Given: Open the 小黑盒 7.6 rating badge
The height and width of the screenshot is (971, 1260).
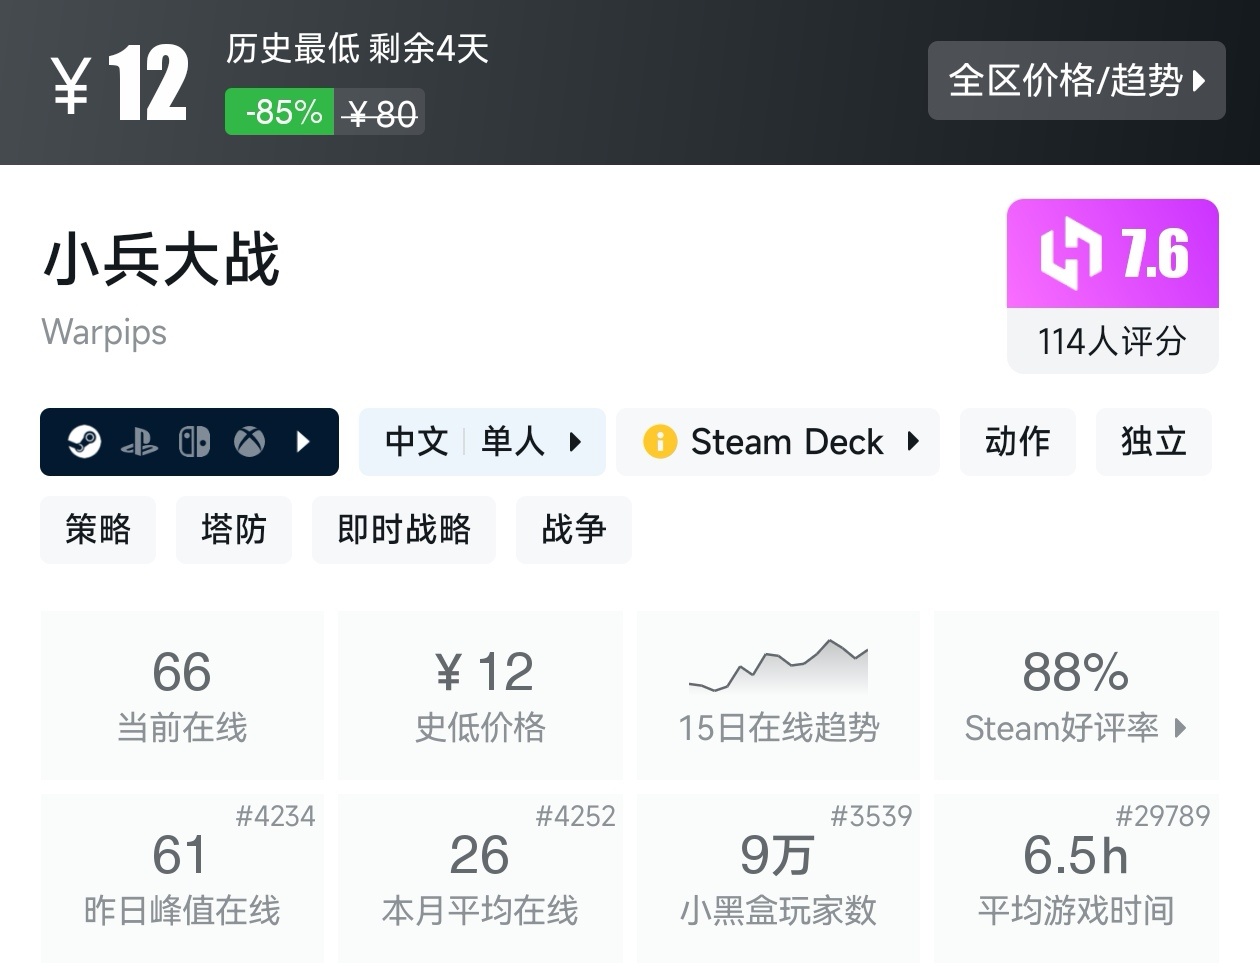Looking at the screenshot, I should (x=1112, y=254).
